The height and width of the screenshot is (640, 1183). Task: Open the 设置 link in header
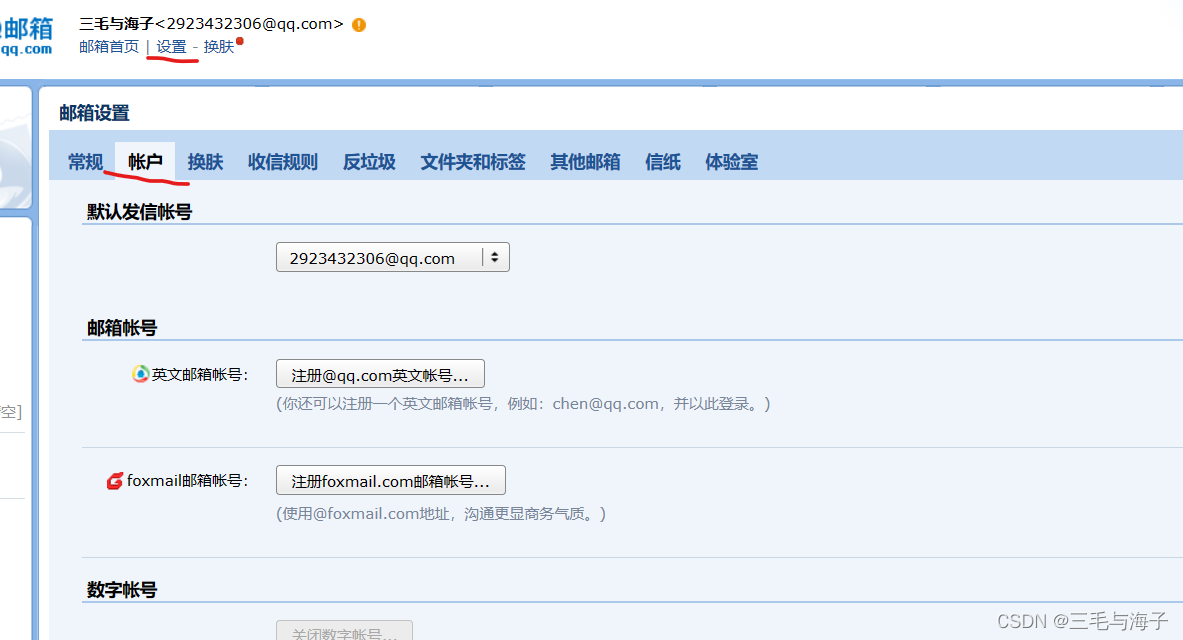[x=171, y=47]
